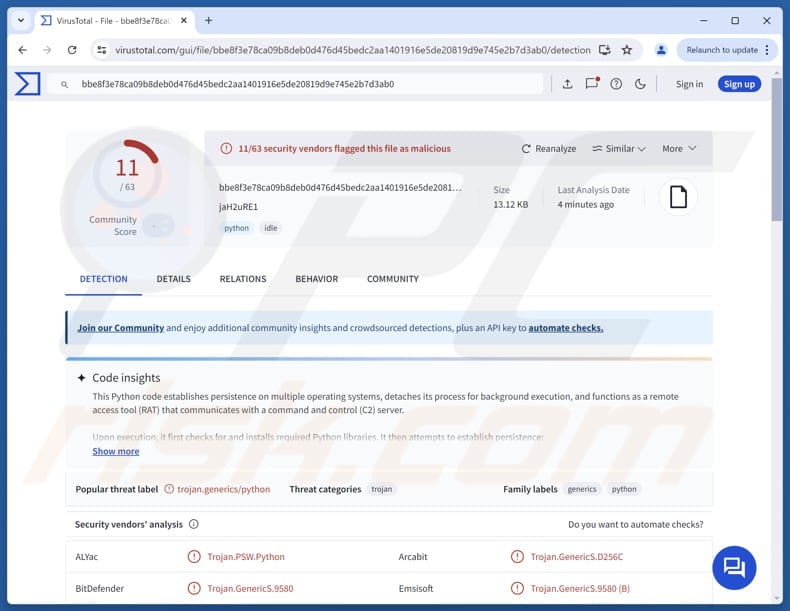Click Arcabit Trojan.GenericS.D256C detection

(576, 557)
